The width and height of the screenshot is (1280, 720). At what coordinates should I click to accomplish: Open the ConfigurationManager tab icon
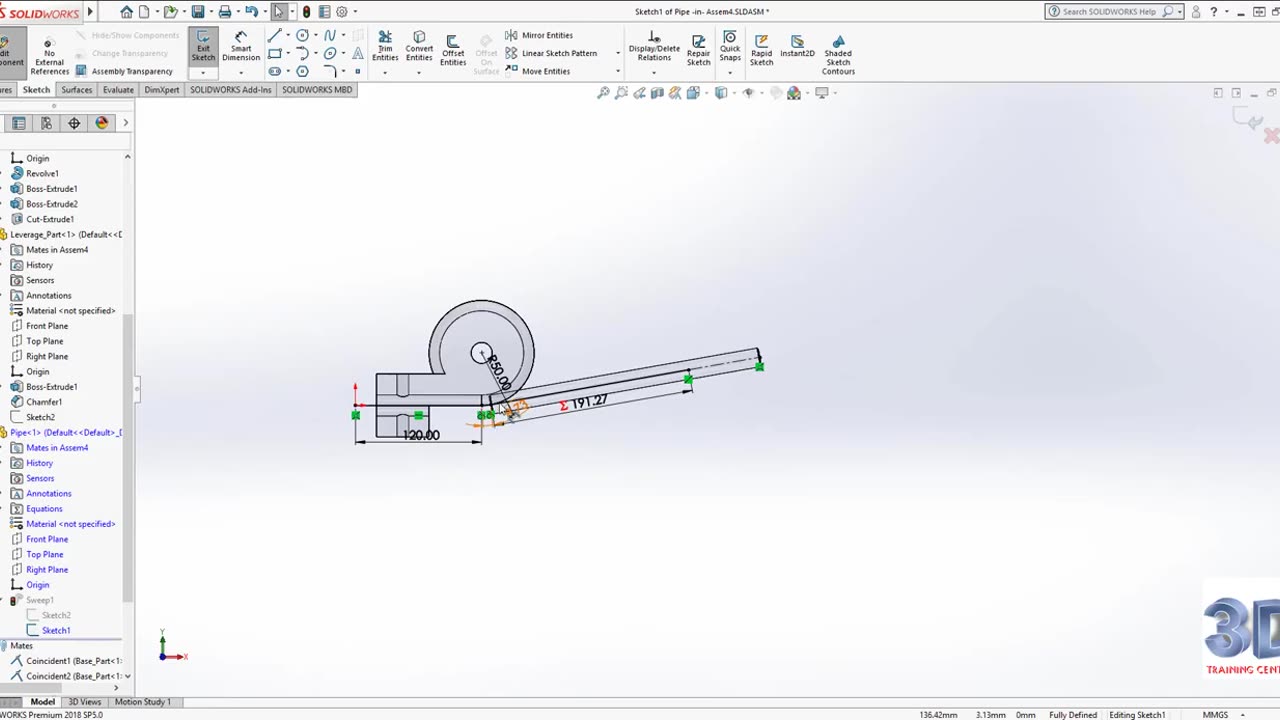click(x=46, y=123)
